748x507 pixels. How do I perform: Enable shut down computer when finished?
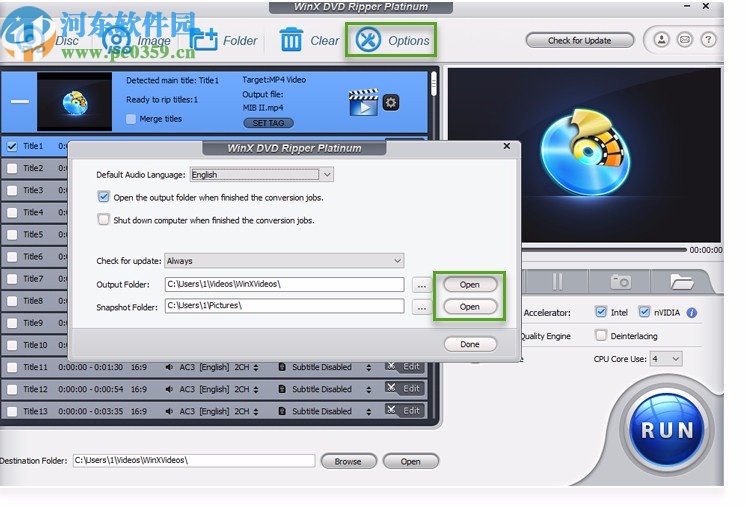104,219
